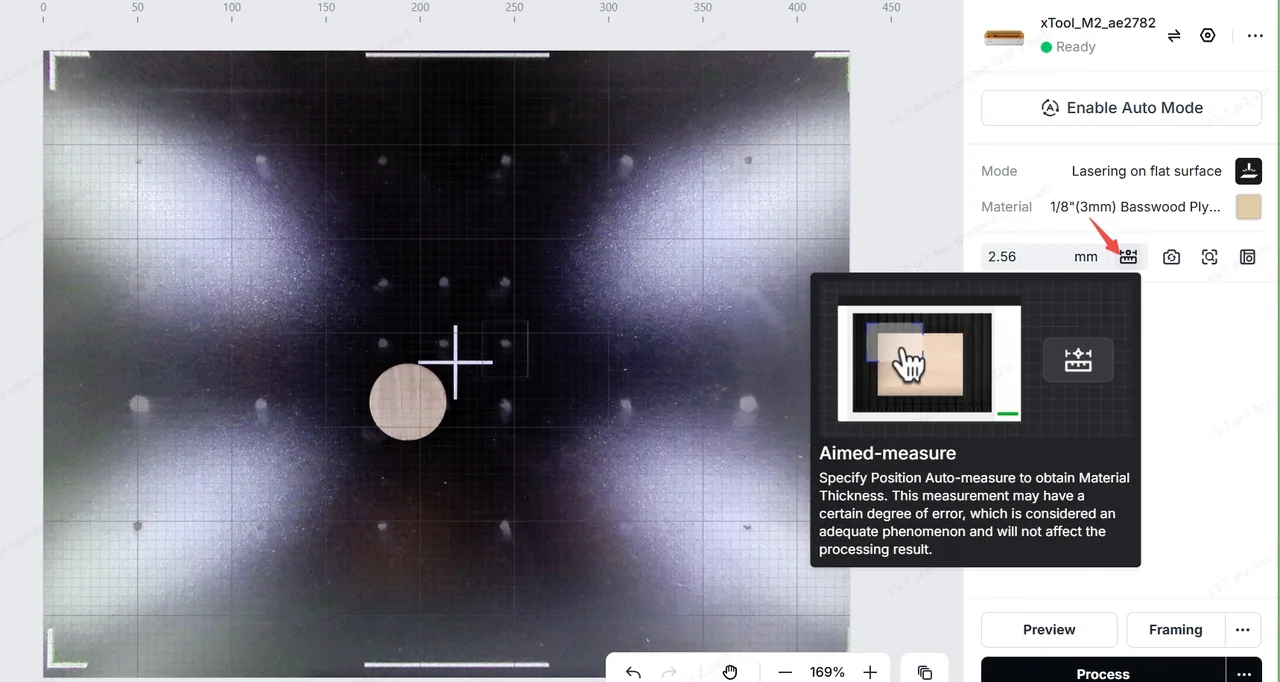The height and width of the screenshot is (682, 1280).
Task: Select the hand pan tool
Action: pos(730,672)
